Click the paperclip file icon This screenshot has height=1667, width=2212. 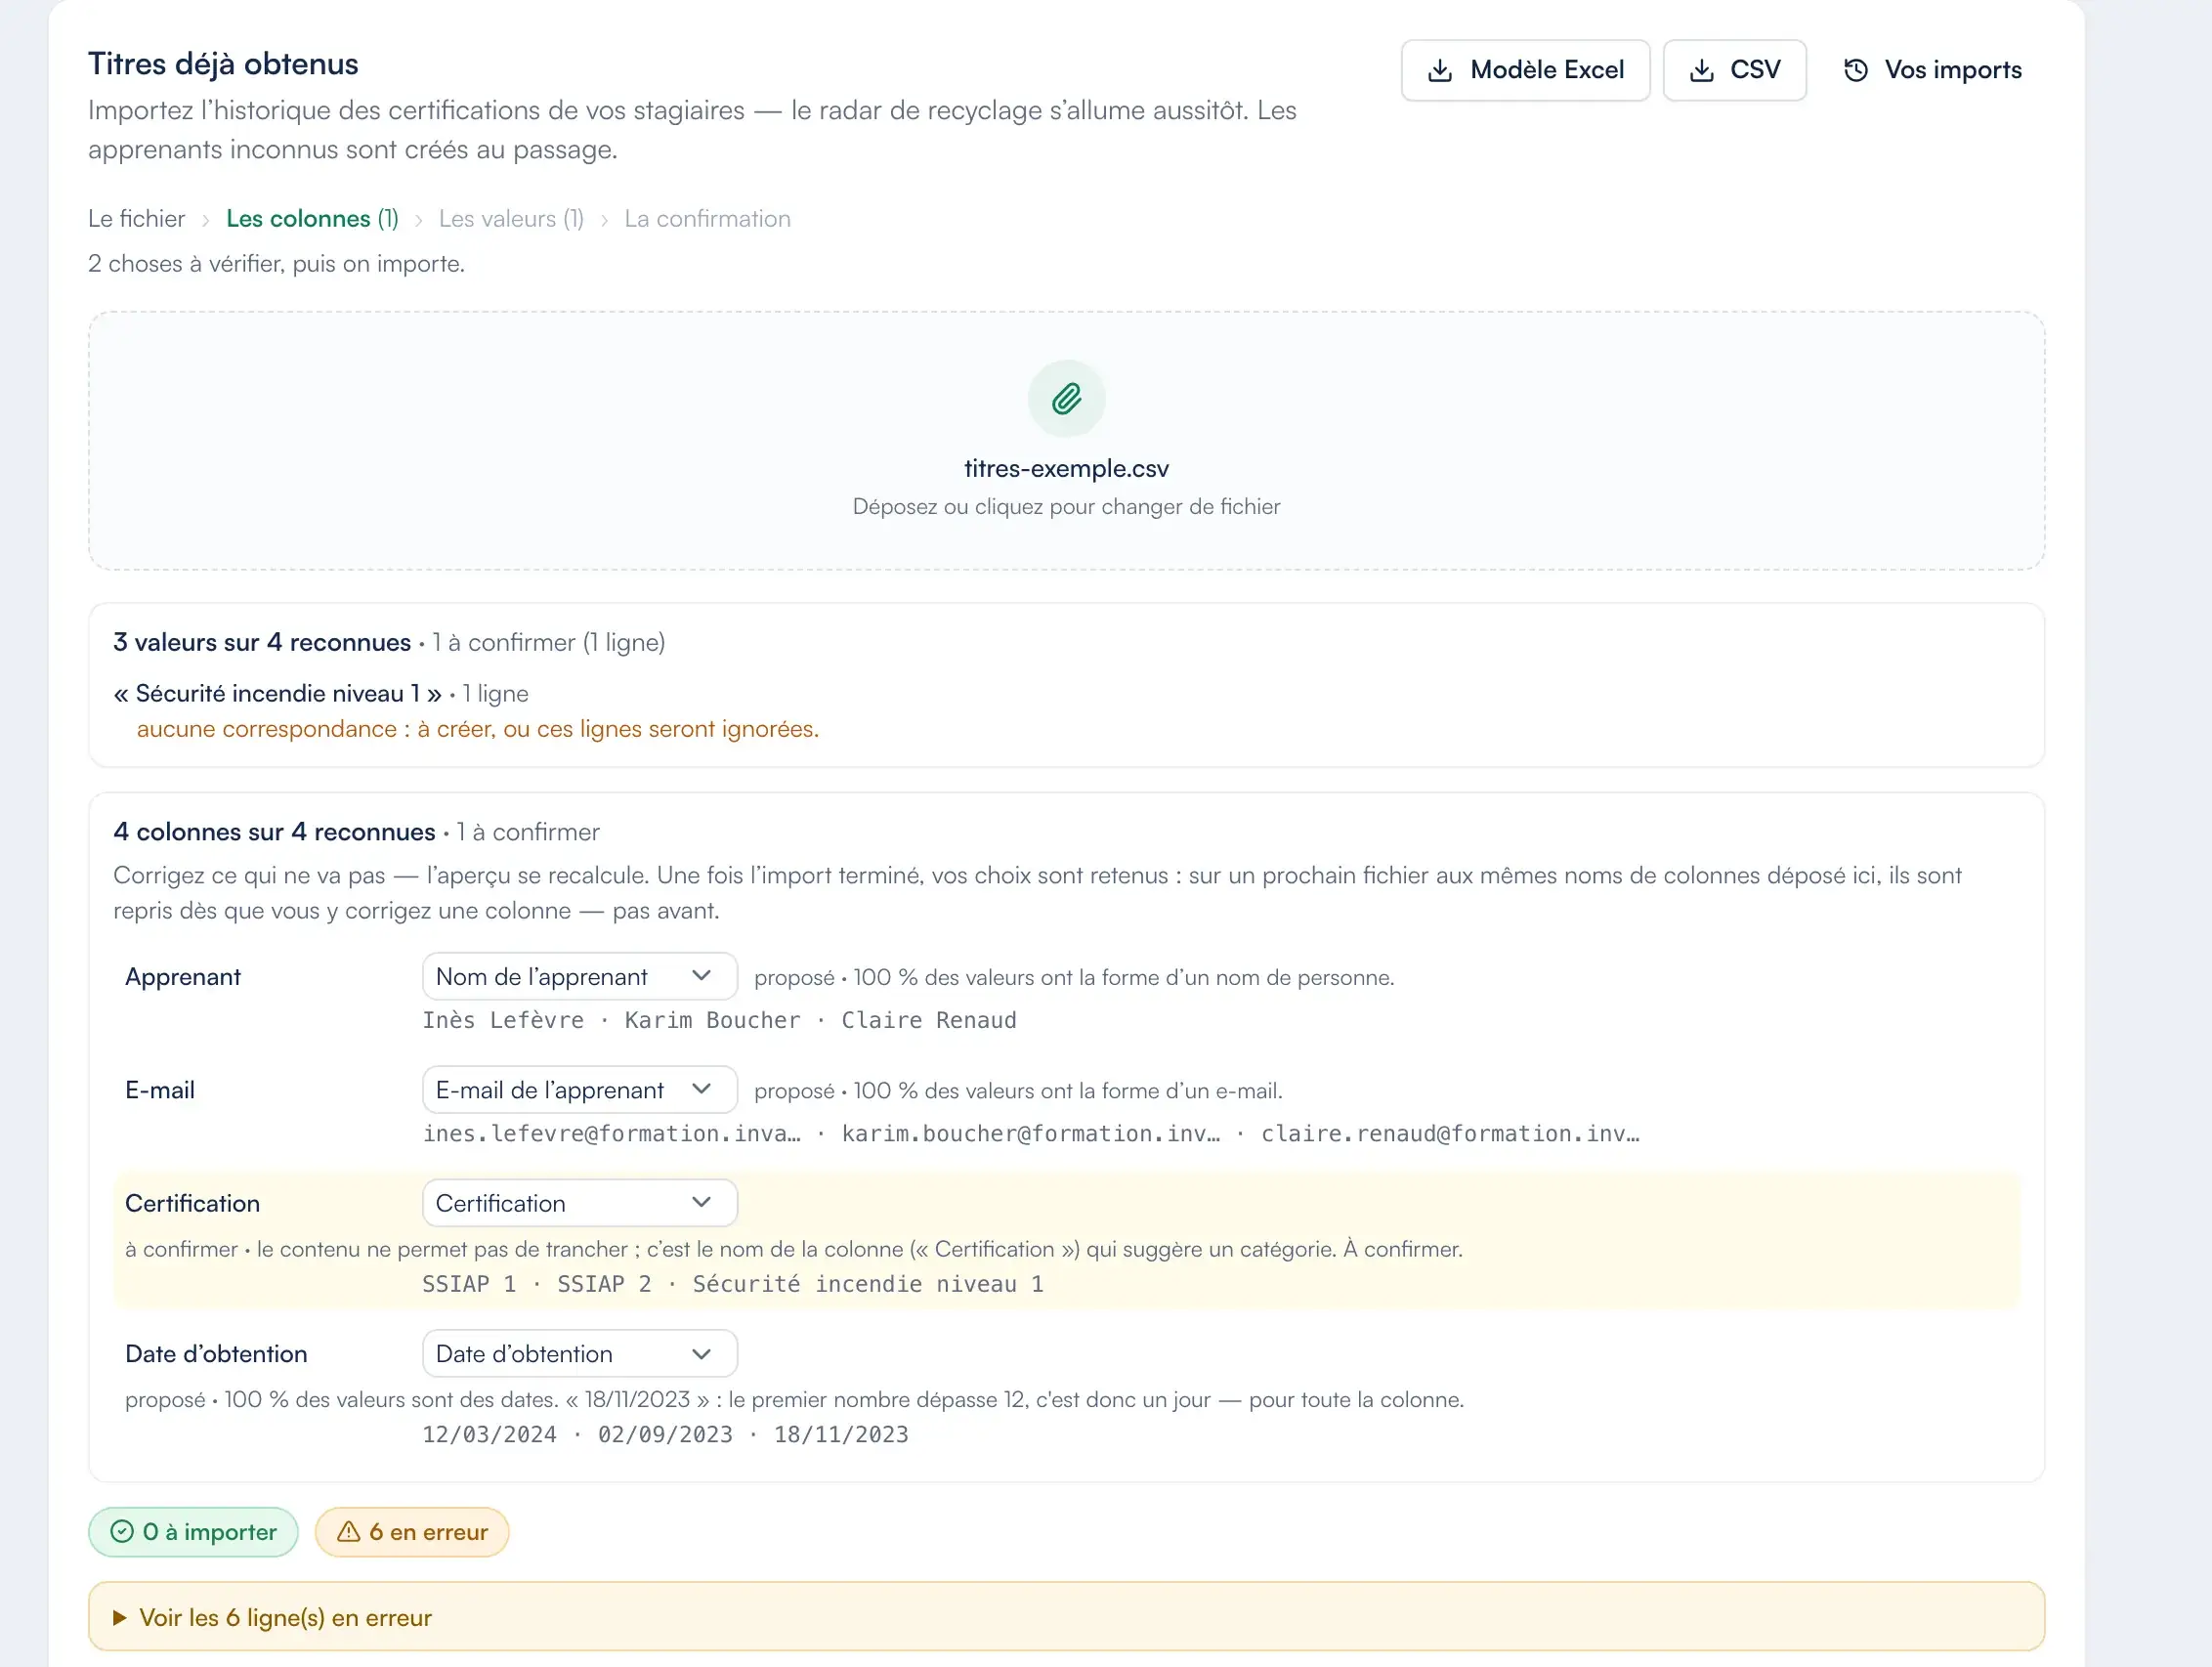[1066, 399]
